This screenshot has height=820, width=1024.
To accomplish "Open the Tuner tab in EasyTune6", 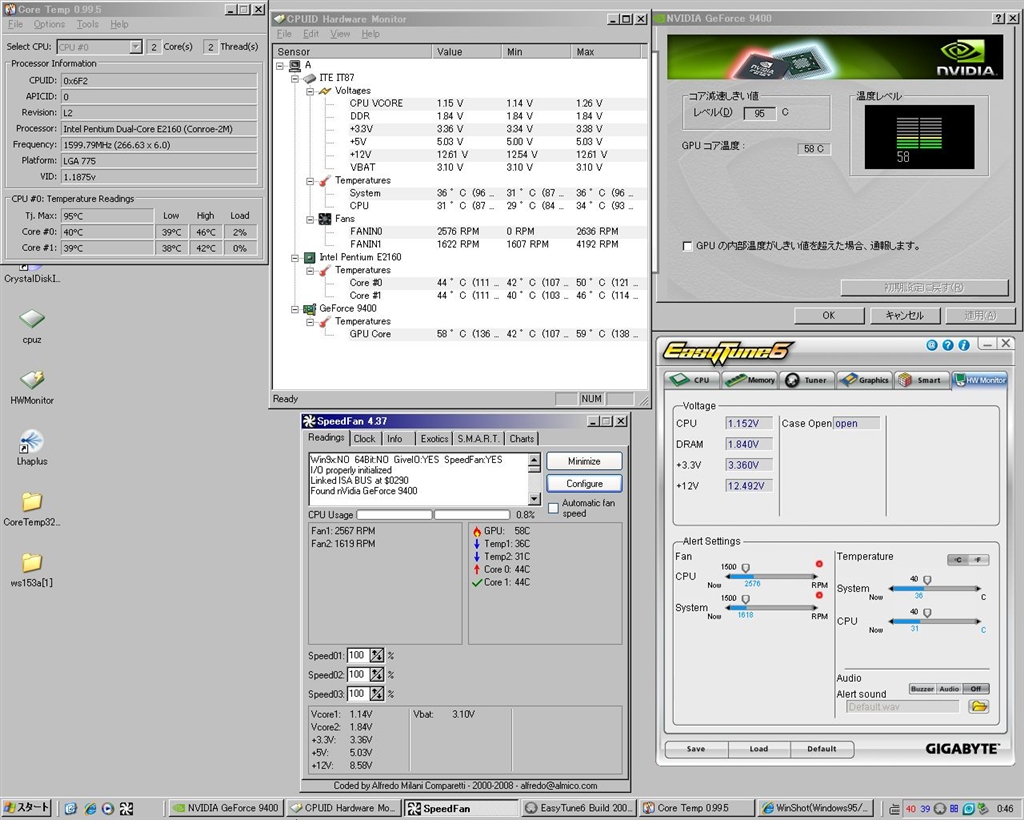I will [805, 380].
